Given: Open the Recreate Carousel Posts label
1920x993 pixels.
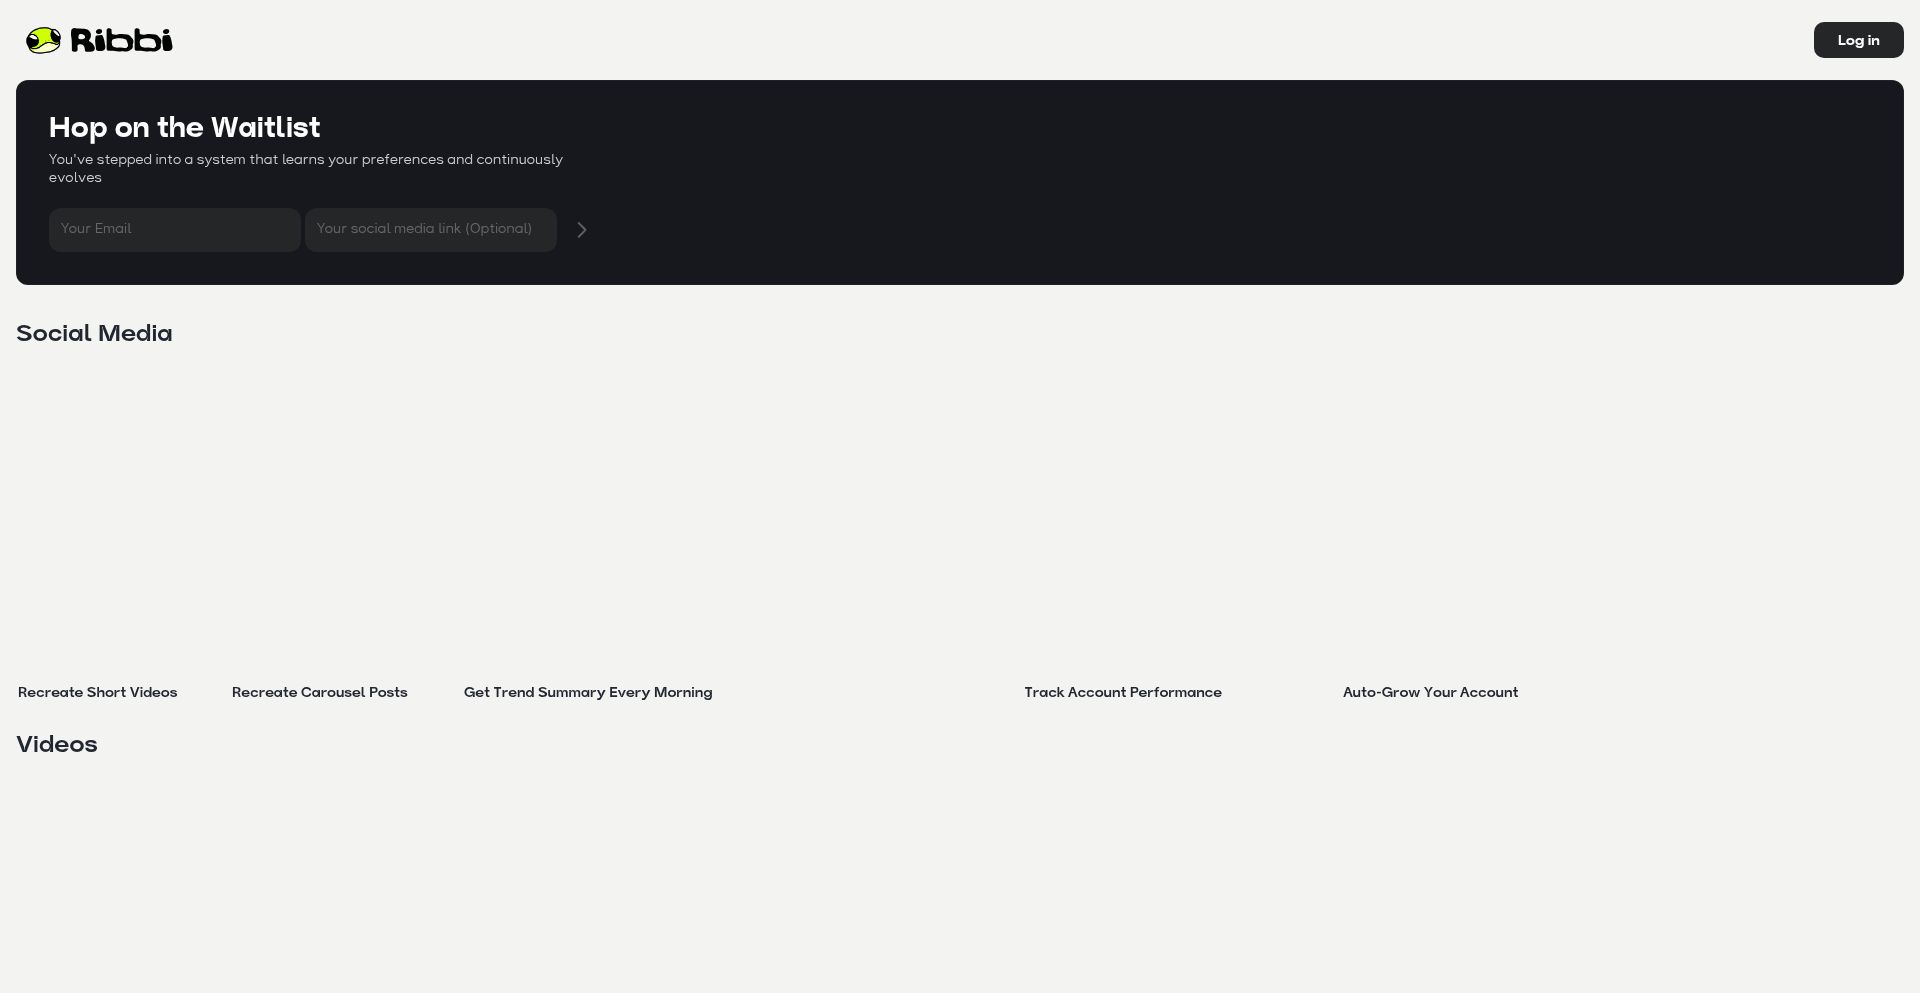Looking at the screenshot, I should point(319,693).
